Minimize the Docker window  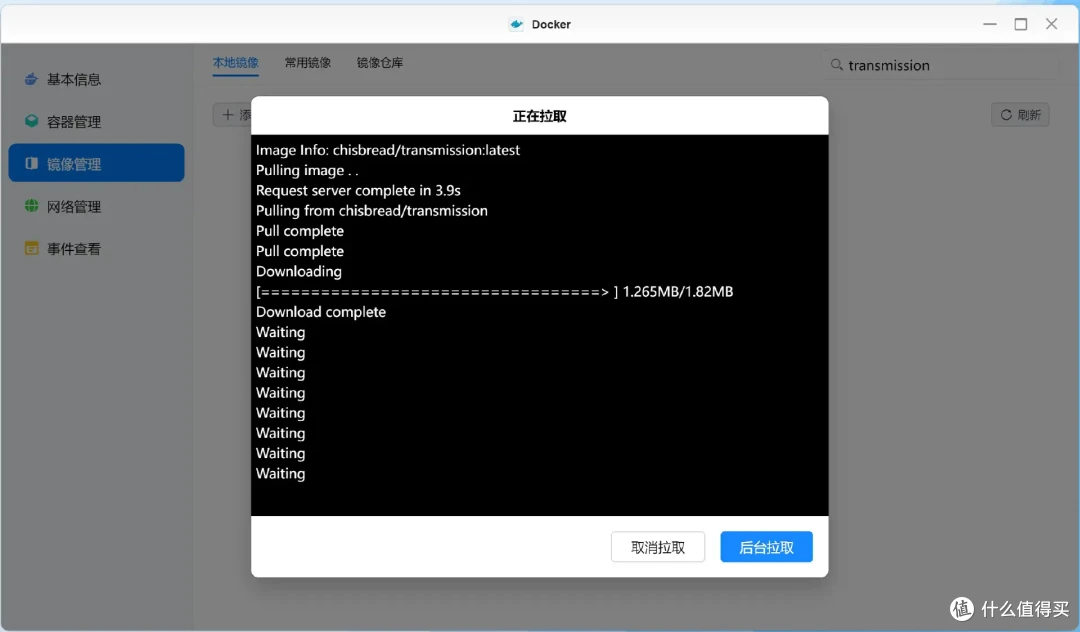[990, 24]
